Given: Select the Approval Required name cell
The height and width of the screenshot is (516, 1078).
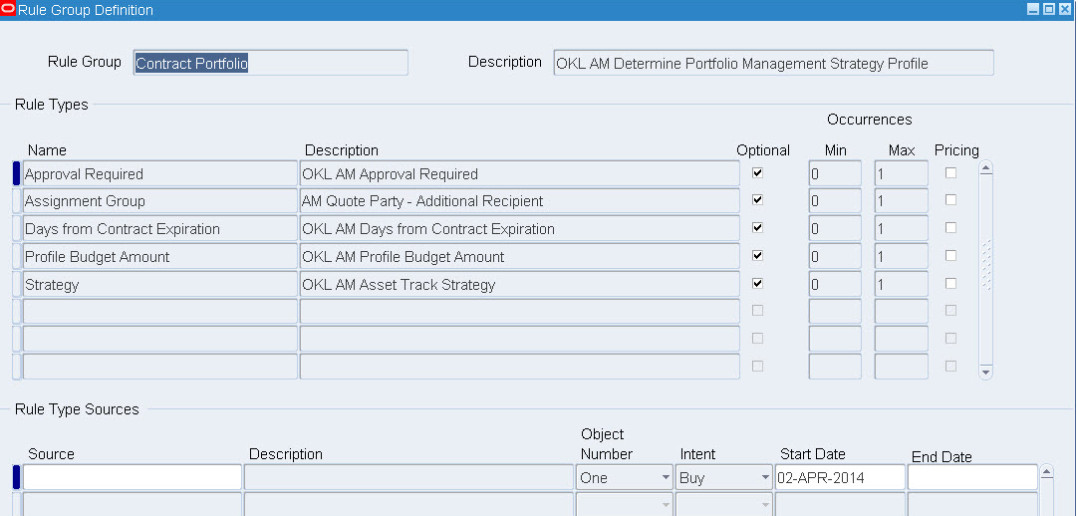Looking at the screenshot, I should click(x=160, y=174).
